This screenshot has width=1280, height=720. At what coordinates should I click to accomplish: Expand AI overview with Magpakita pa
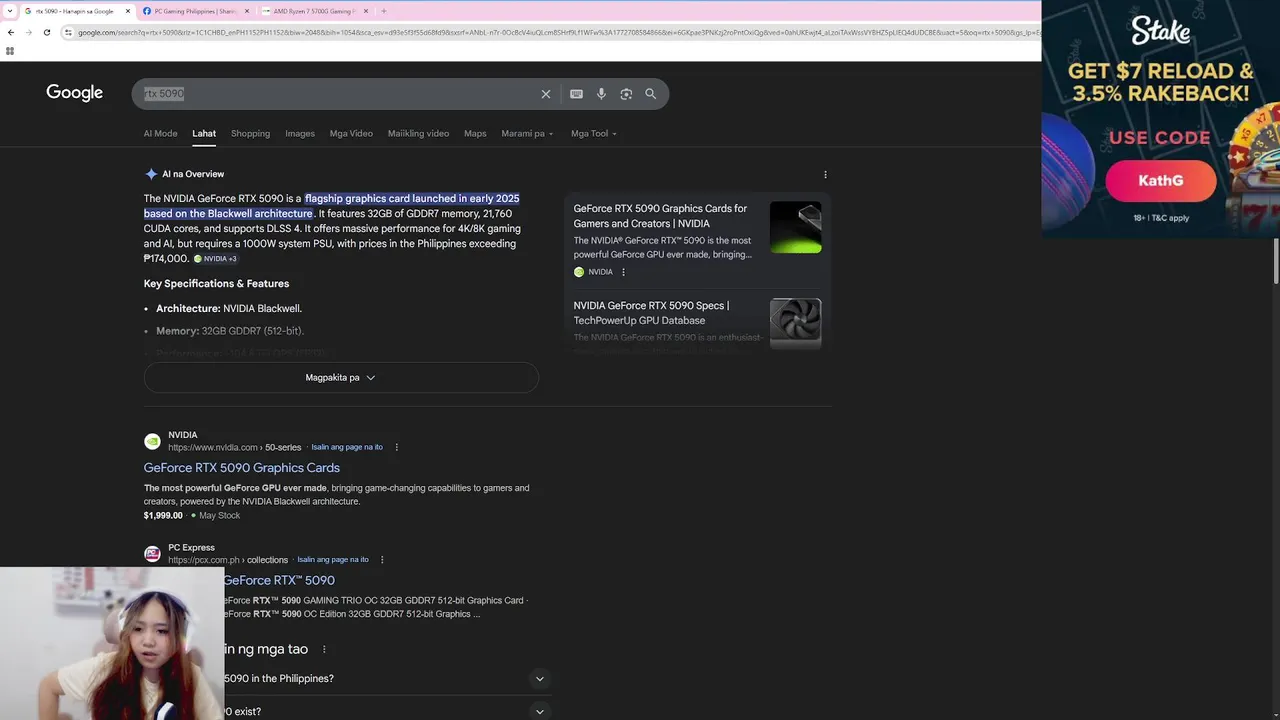coord(341,377)
